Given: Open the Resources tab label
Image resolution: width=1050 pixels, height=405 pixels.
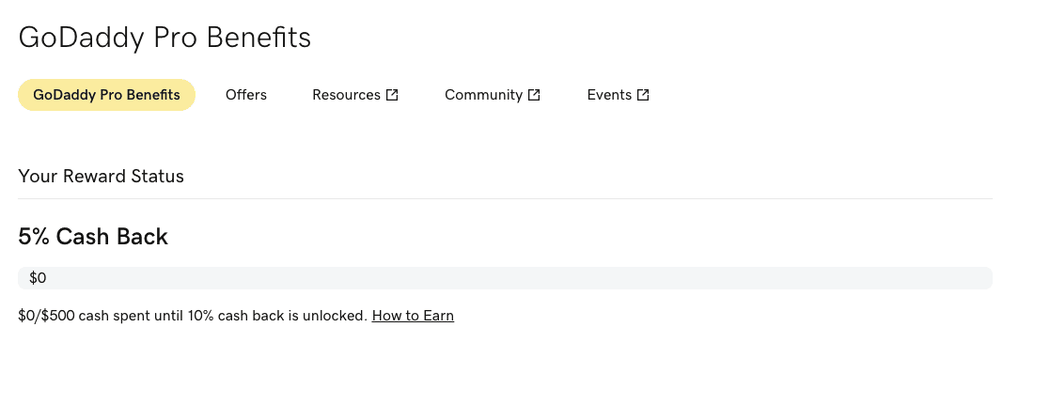Looking at the screenshot, I should 346,95.
